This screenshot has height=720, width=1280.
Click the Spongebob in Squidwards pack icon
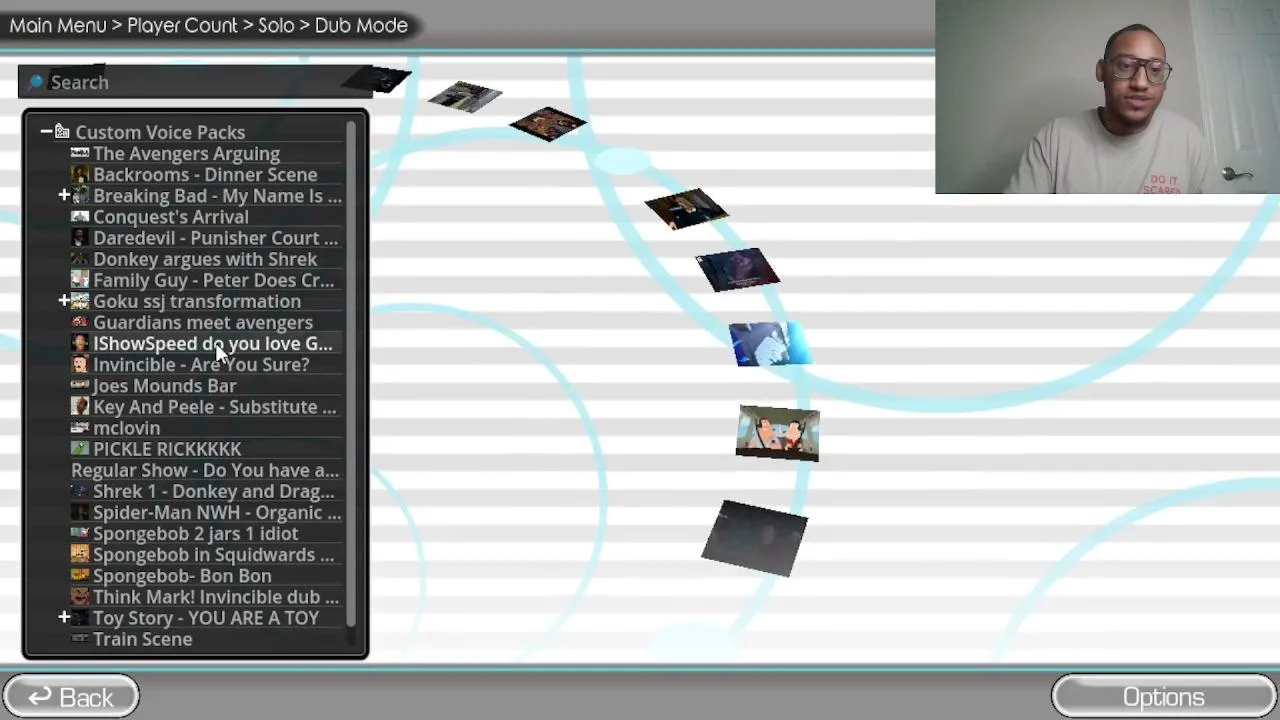80,555
